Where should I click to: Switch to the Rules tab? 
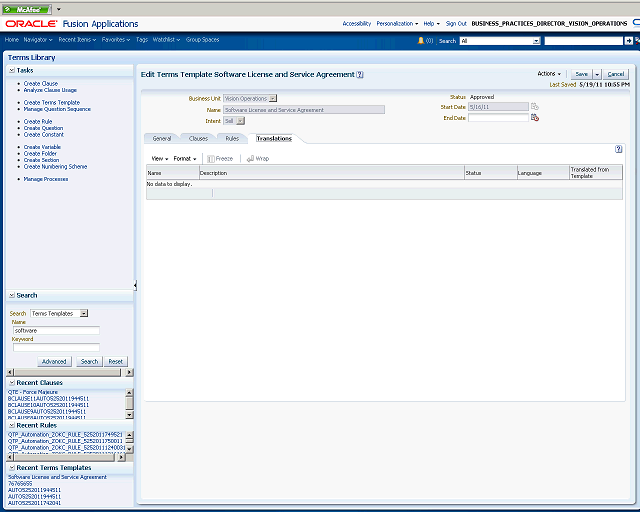(232, 138)
